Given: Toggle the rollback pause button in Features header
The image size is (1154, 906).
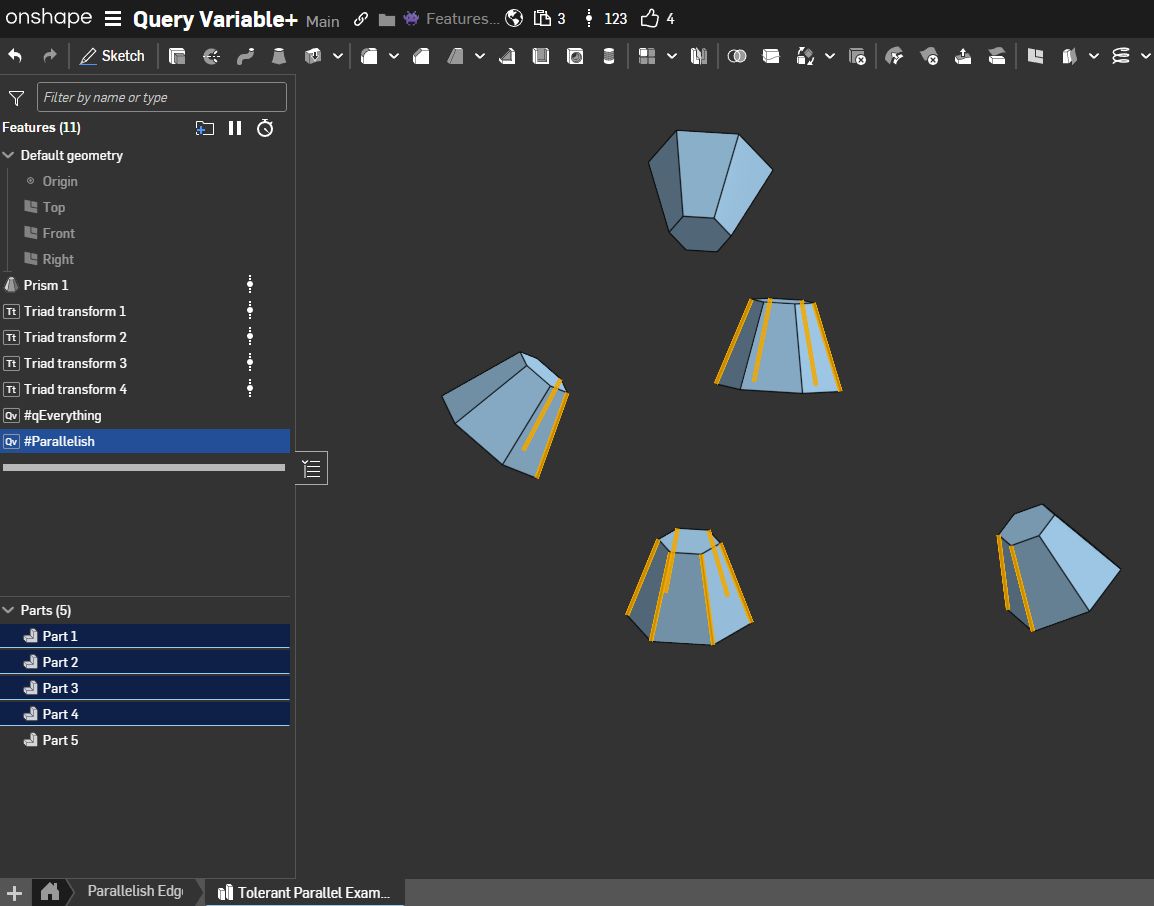Looking at the screenshot, I should pyautogui.click(x=235, y=128).
